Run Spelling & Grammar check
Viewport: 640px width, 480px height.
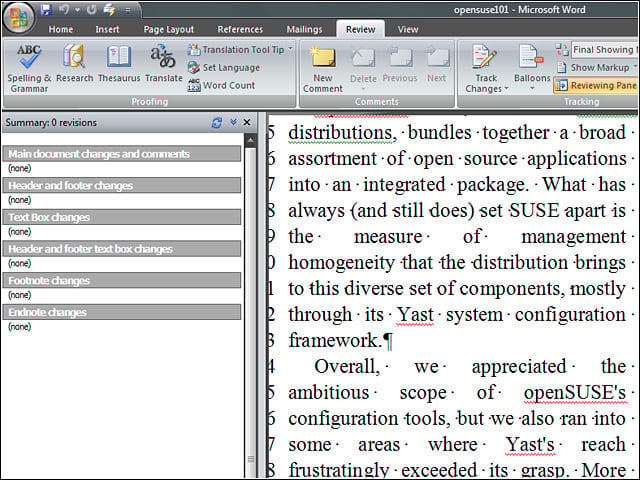pos(29,69)
